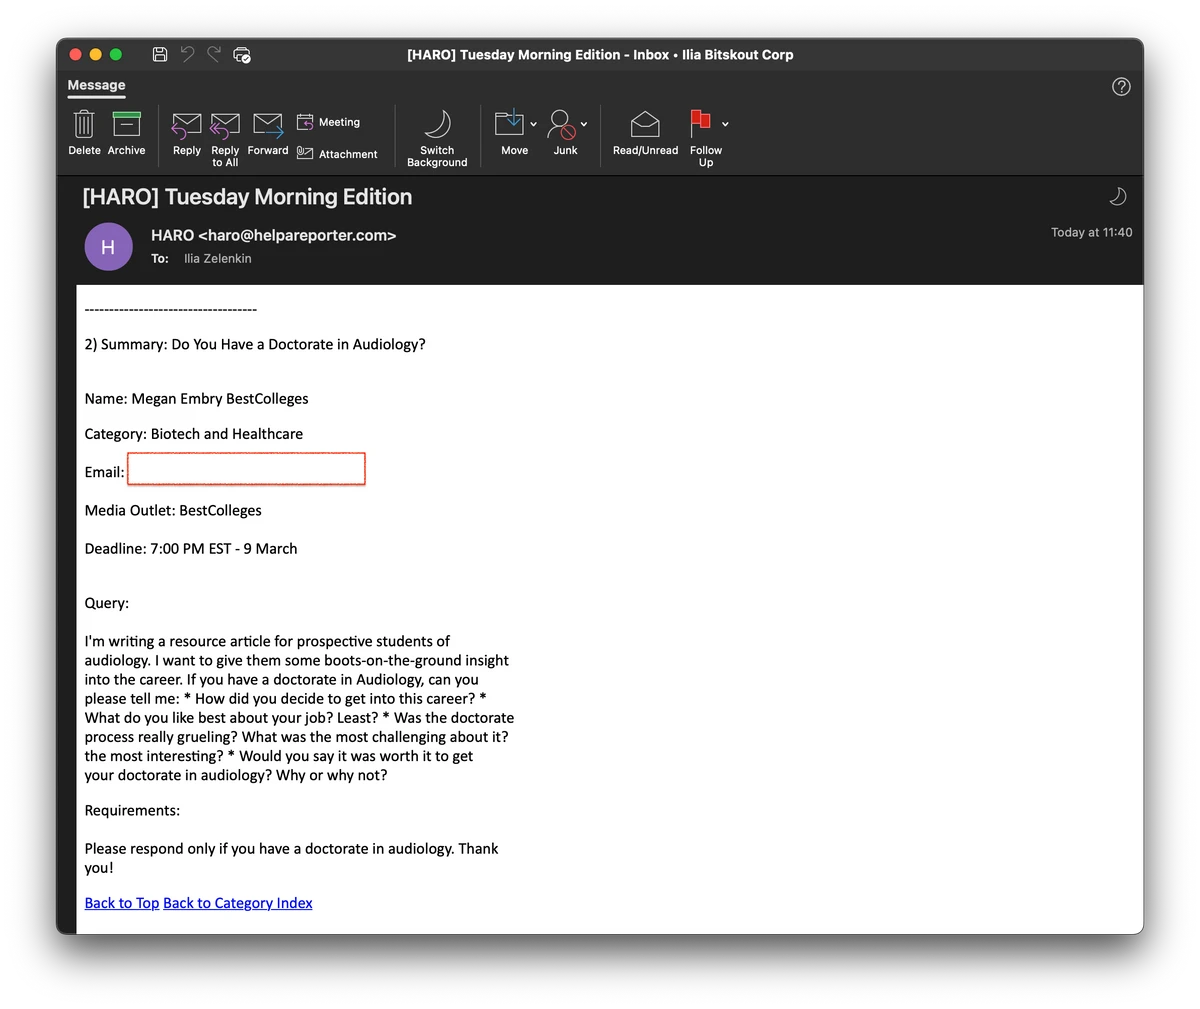1200x1009 pixels.
Task: Click the Save icon in the title bar
Action: [x=160, y=54]
